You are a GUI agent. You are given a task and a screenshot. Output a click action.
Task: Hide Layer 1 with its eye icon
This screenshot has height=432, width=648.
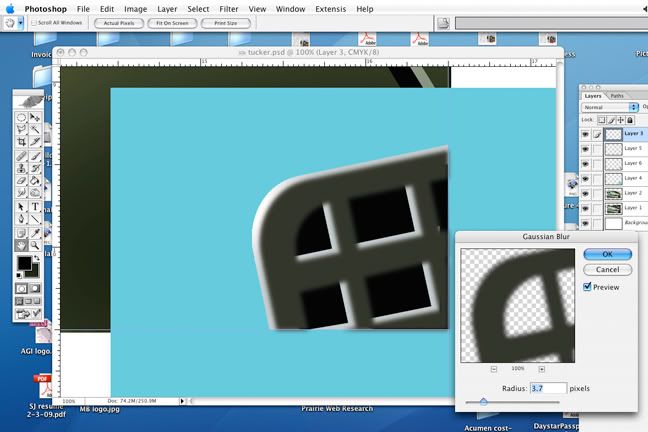(x=585, y=208)
